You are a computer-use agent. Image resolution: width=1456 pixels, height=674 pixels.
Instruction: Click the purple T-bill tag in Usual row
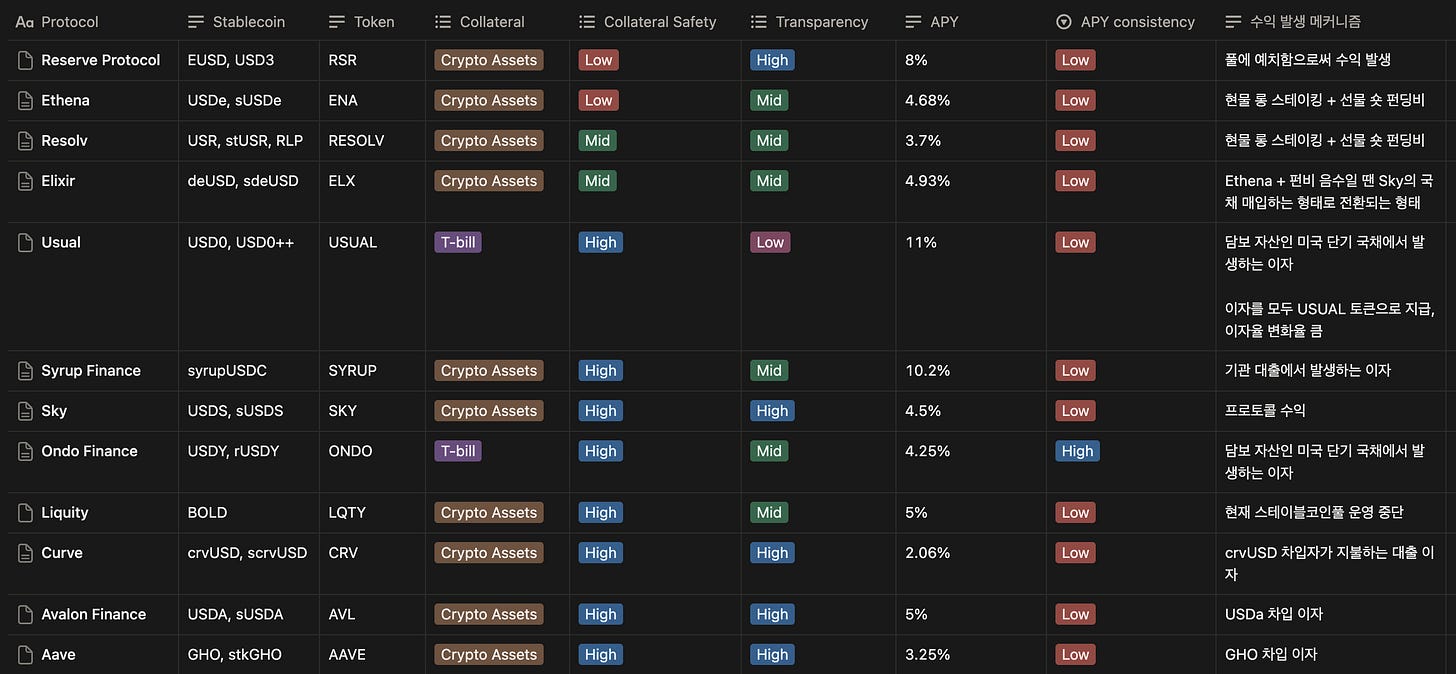pyautogui.click(x=458, y=242)
